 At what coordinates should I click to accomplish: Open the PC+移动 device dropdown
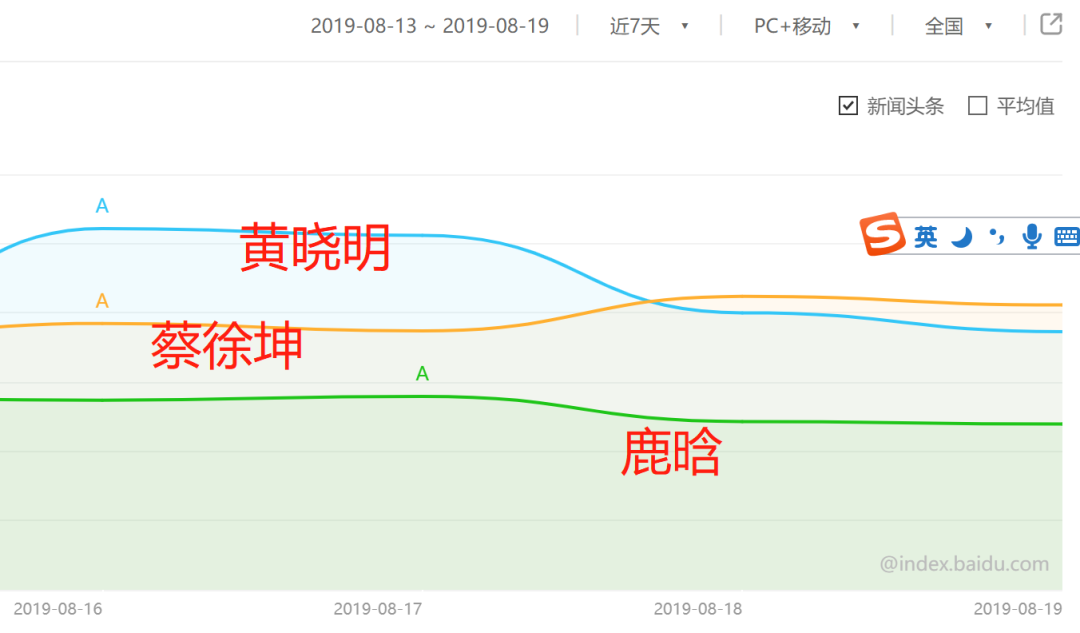pos(806,26)
